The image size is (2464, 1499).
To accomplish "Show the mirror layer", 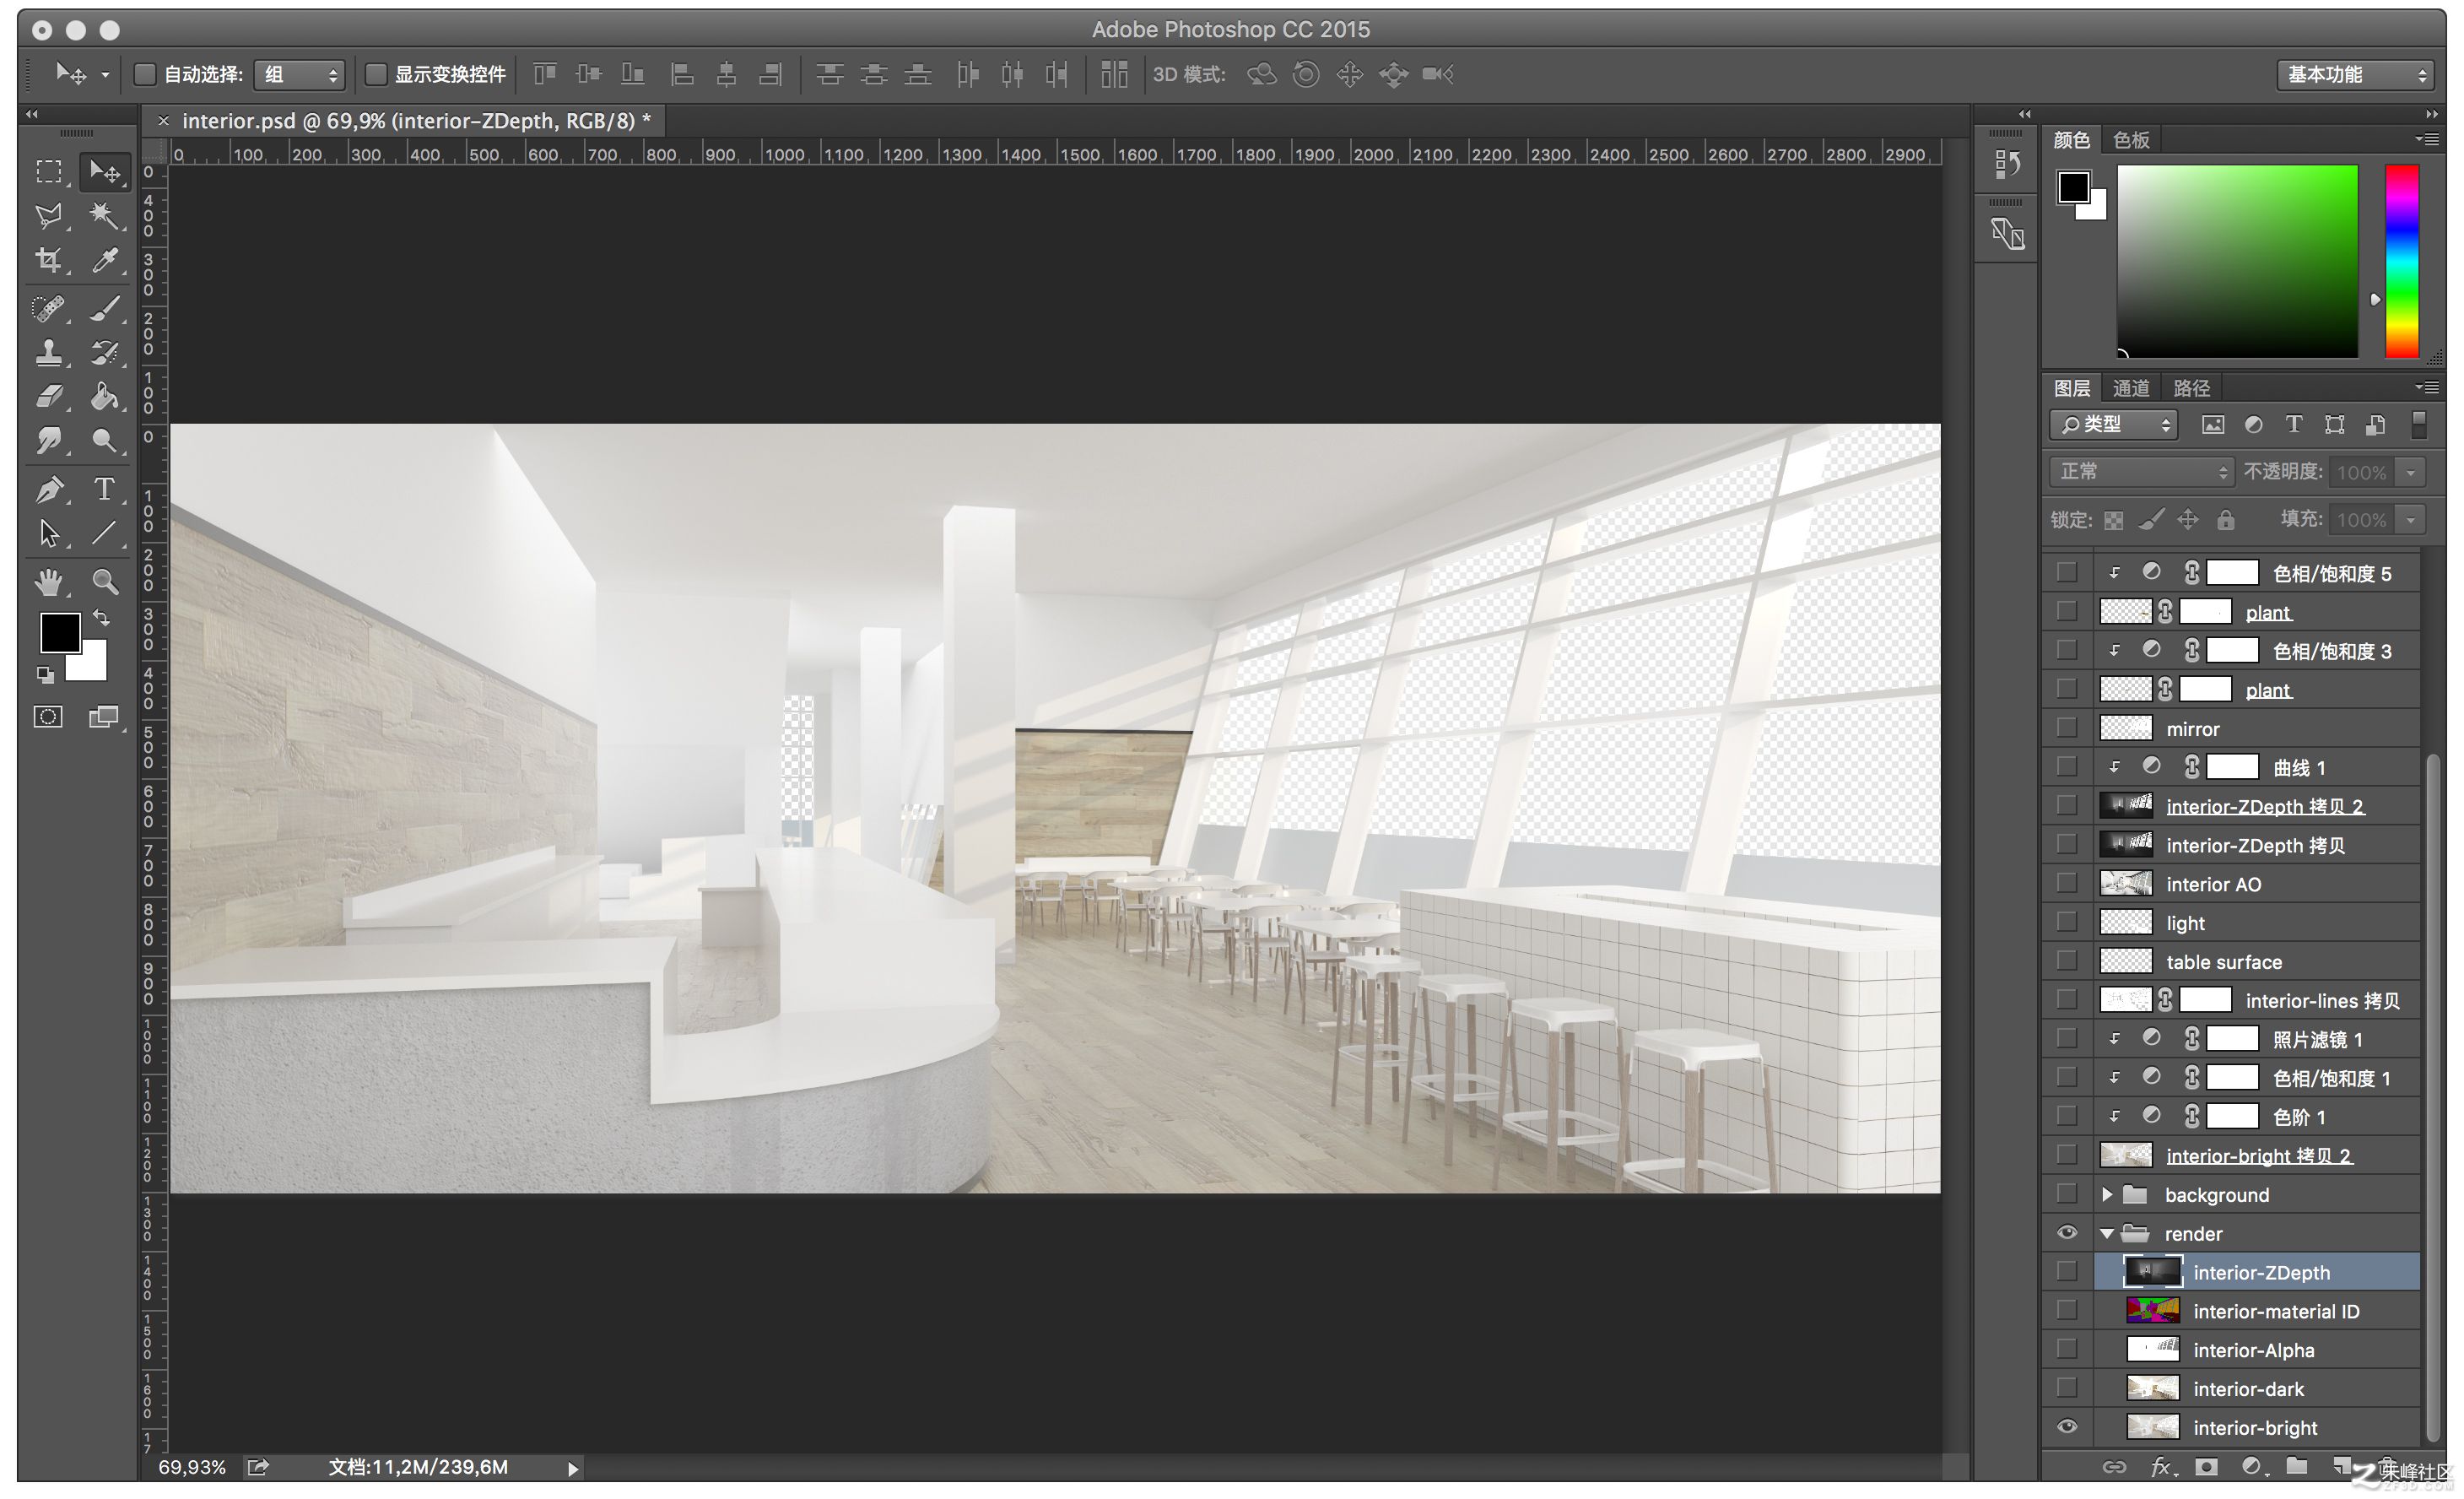I will pos(2066,728).
